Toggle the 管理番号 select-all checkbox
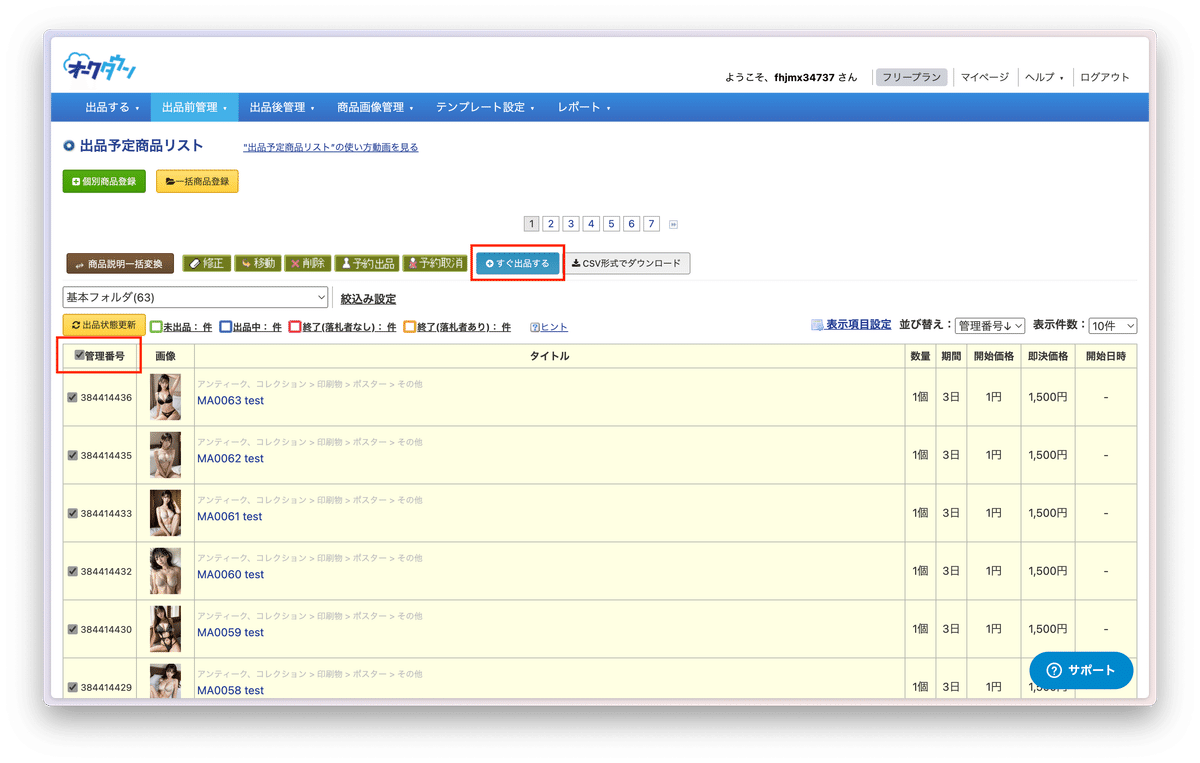 80,355
